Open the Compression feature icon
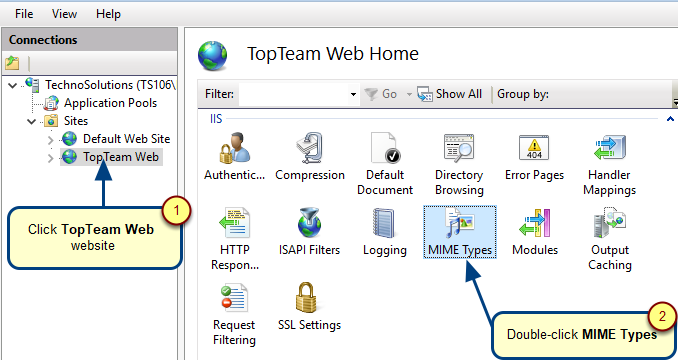This screenshot has width=678, height=360. pos(310,148)
